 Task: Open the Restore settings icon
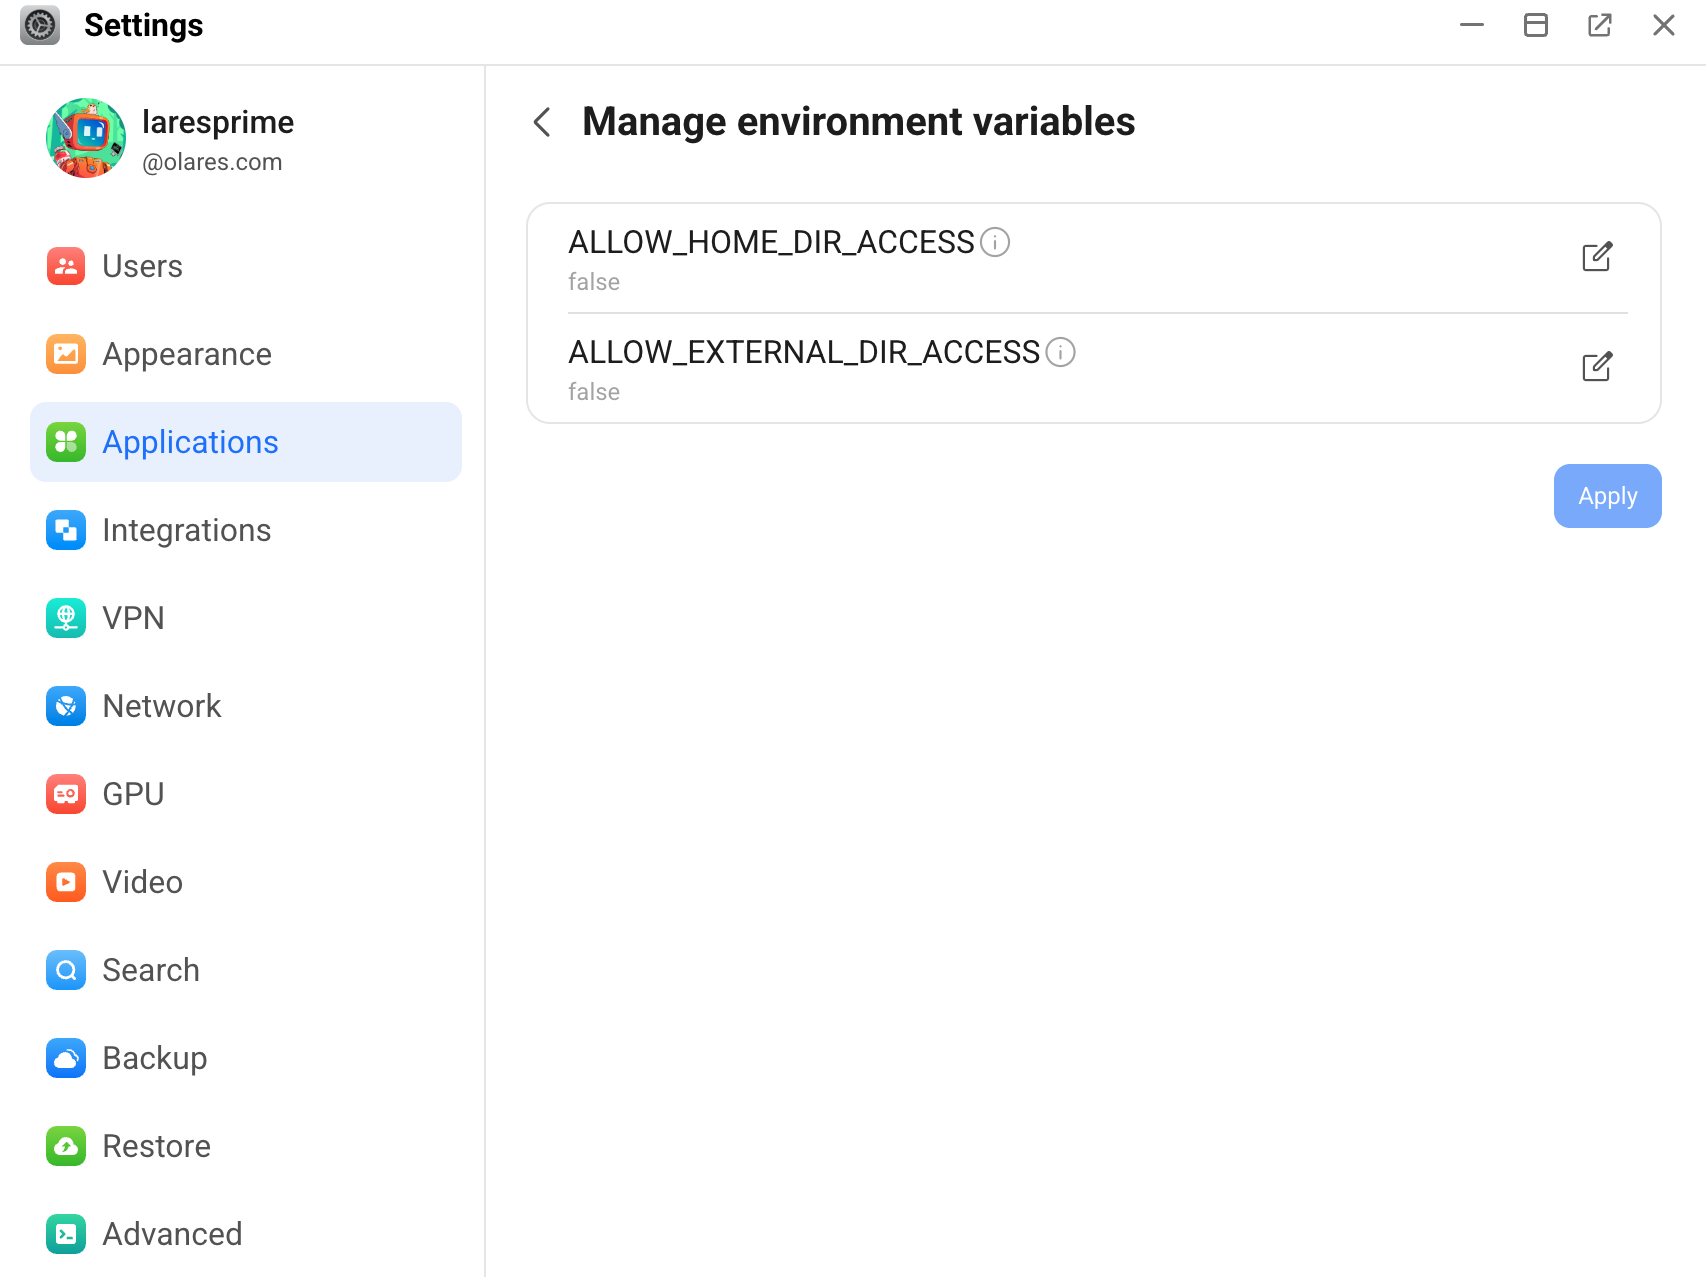(x=65, y=1146)
